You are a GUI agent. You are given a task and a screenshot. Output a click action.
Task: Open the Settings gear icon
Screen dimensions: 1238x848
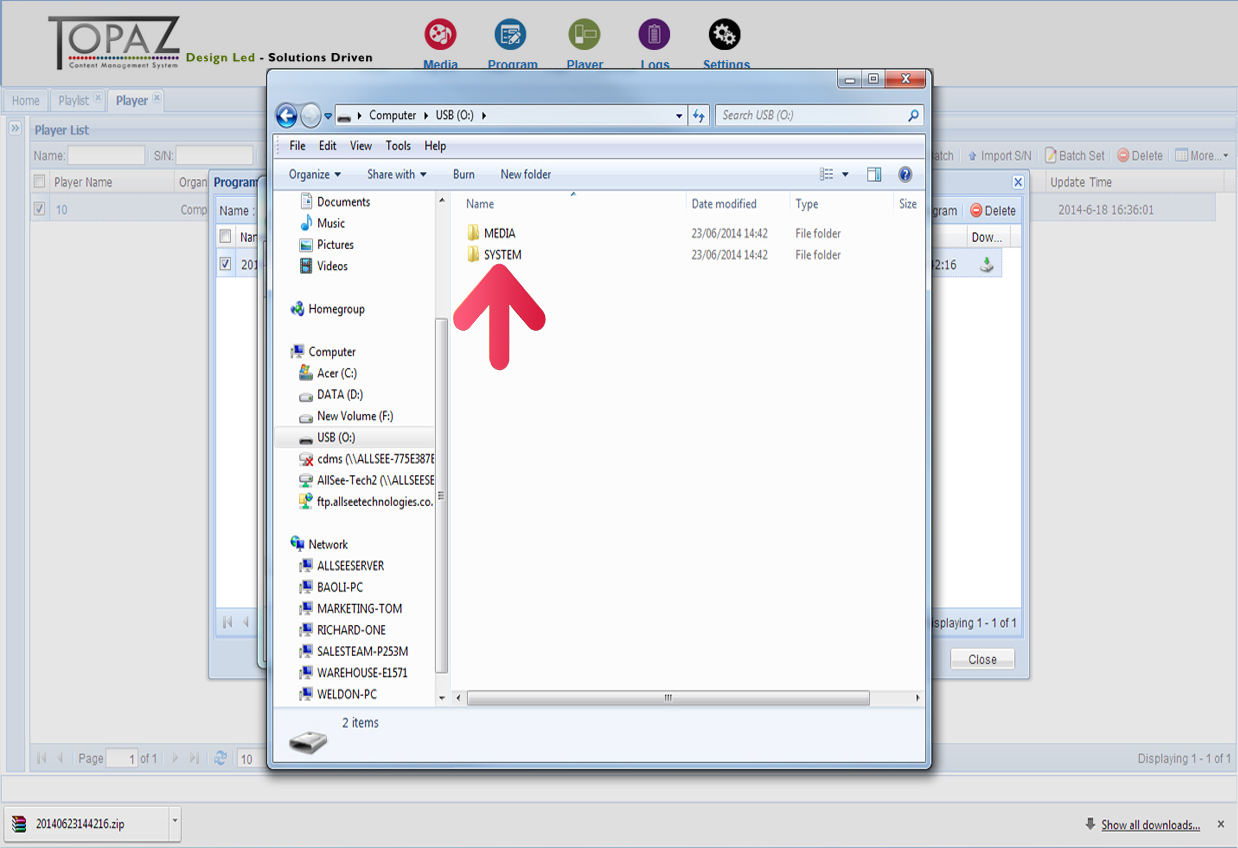click(724, 35)
